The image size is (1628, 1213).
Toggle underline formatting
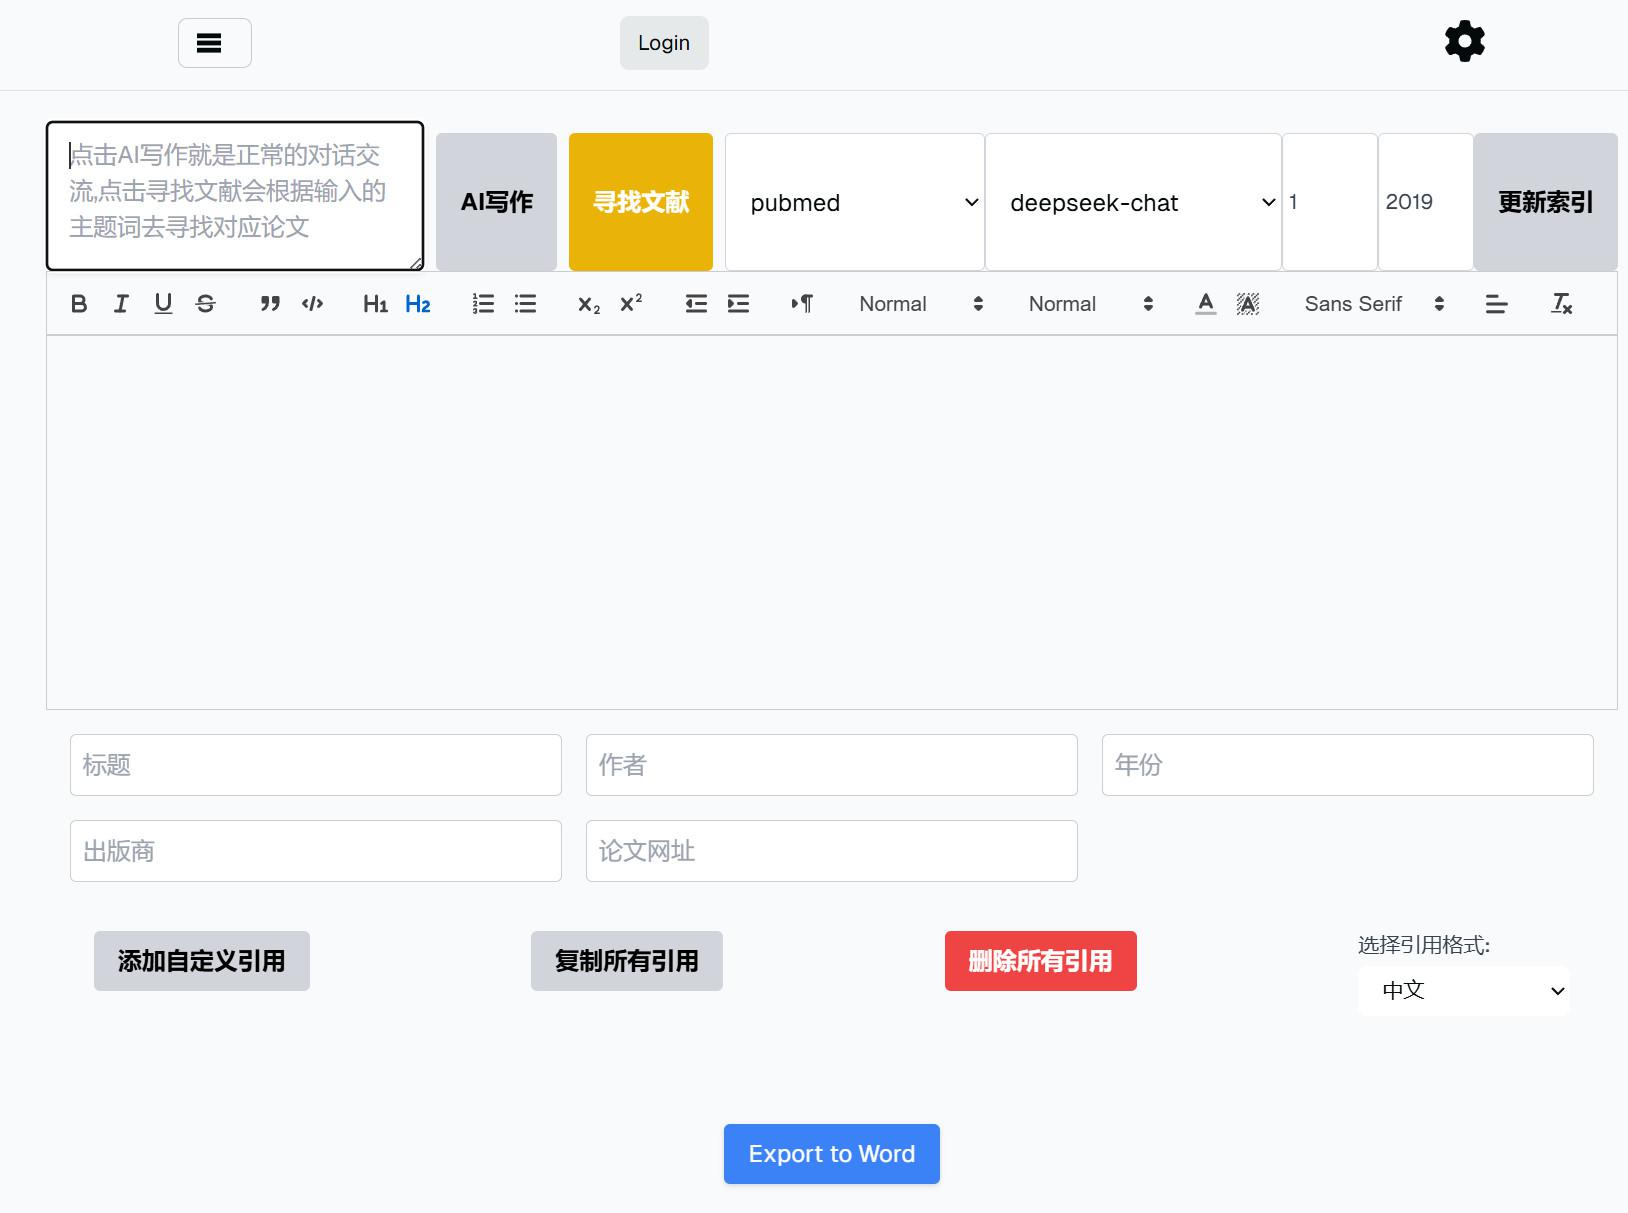click(x=163, y=304)
